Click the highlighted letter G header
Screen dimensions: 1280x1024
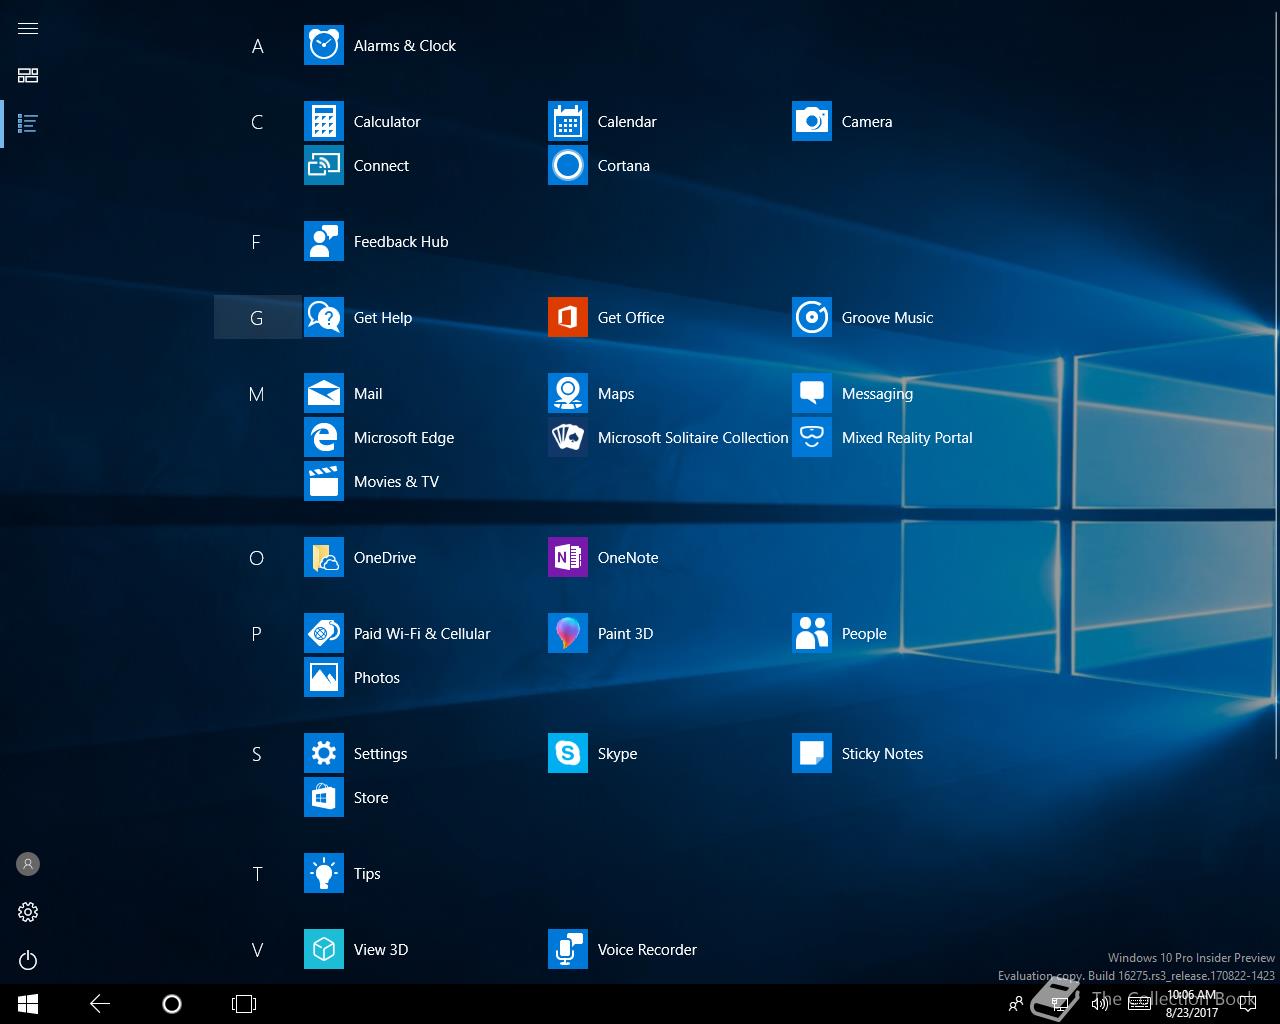click(x=257, y=317)
